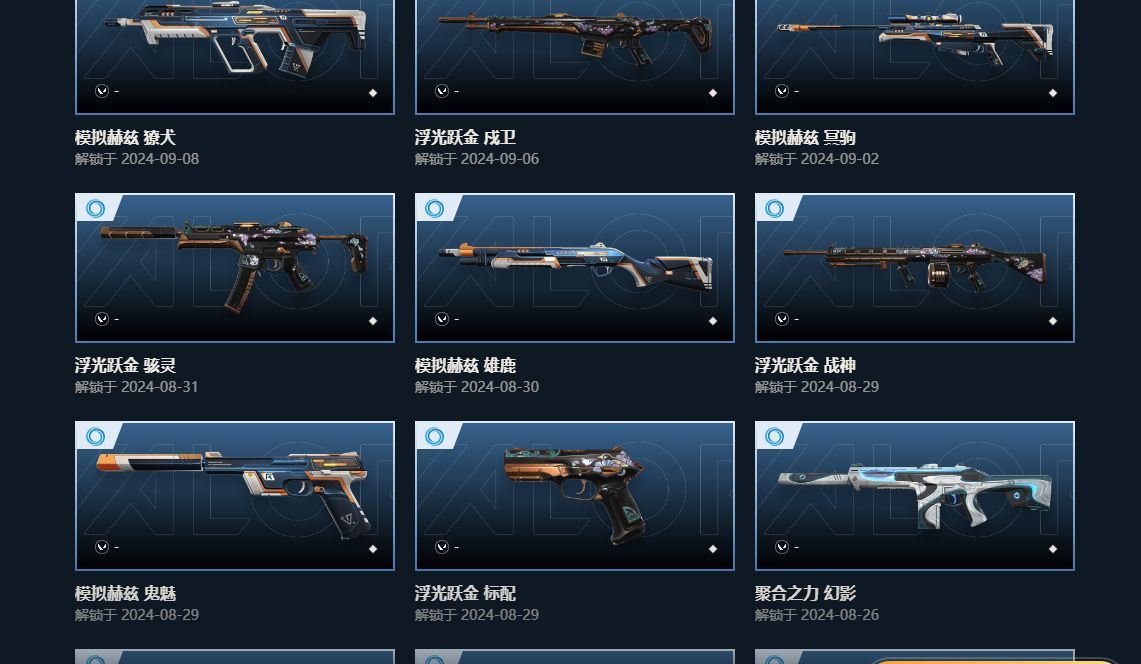This screenshot has width=1141, height=664.
Task: Click the blue ring badge on 浮光跃金 标配 card
Action: coord(434,436)
